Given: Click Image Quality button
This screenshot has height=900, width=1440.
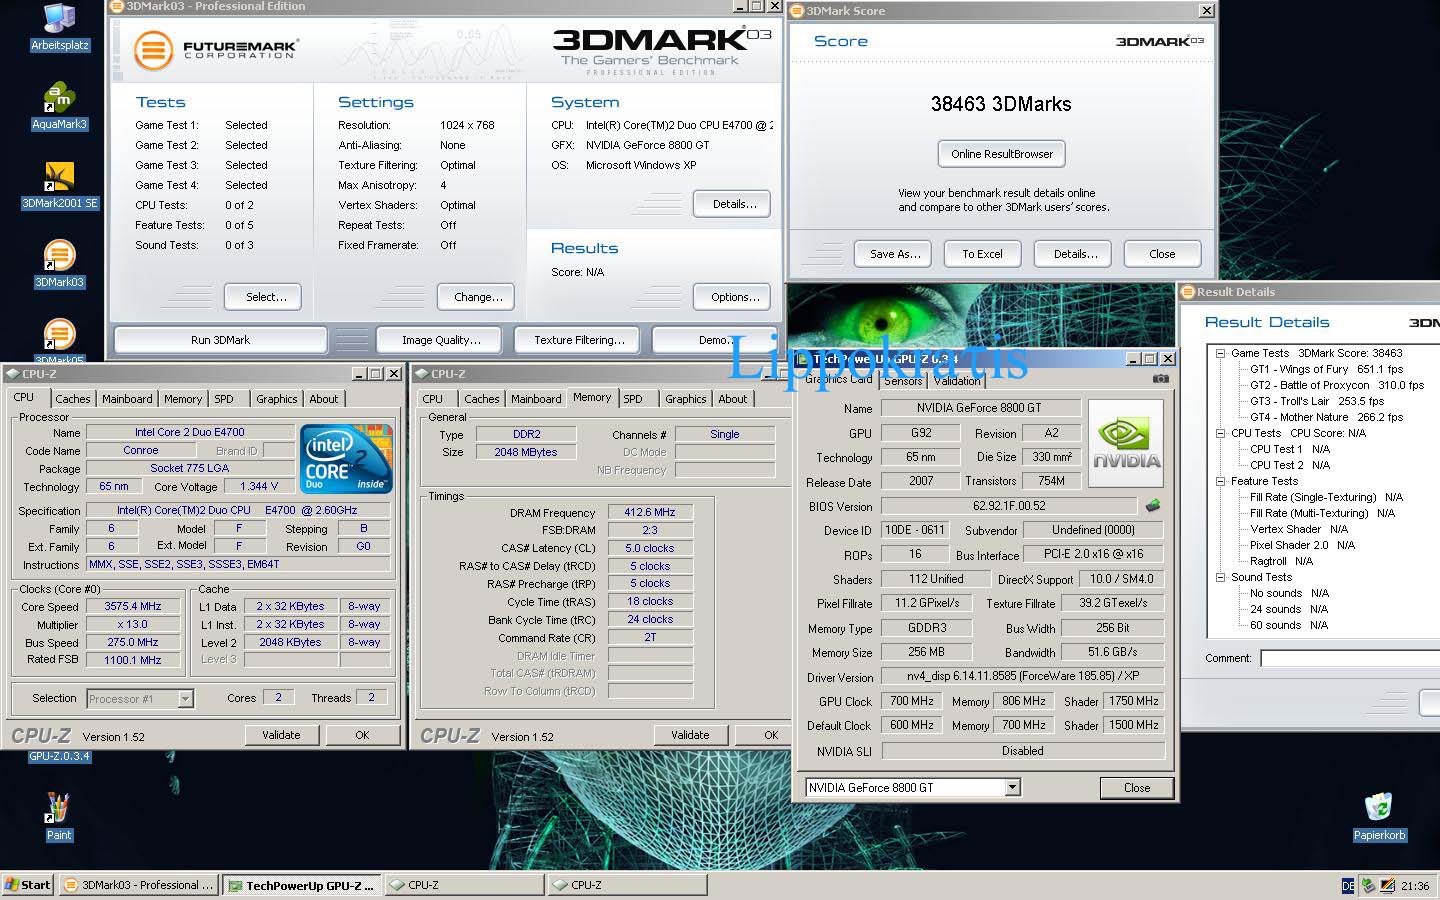Looking at the screenshot, I should pyautogui.click(x=441, y=340).
